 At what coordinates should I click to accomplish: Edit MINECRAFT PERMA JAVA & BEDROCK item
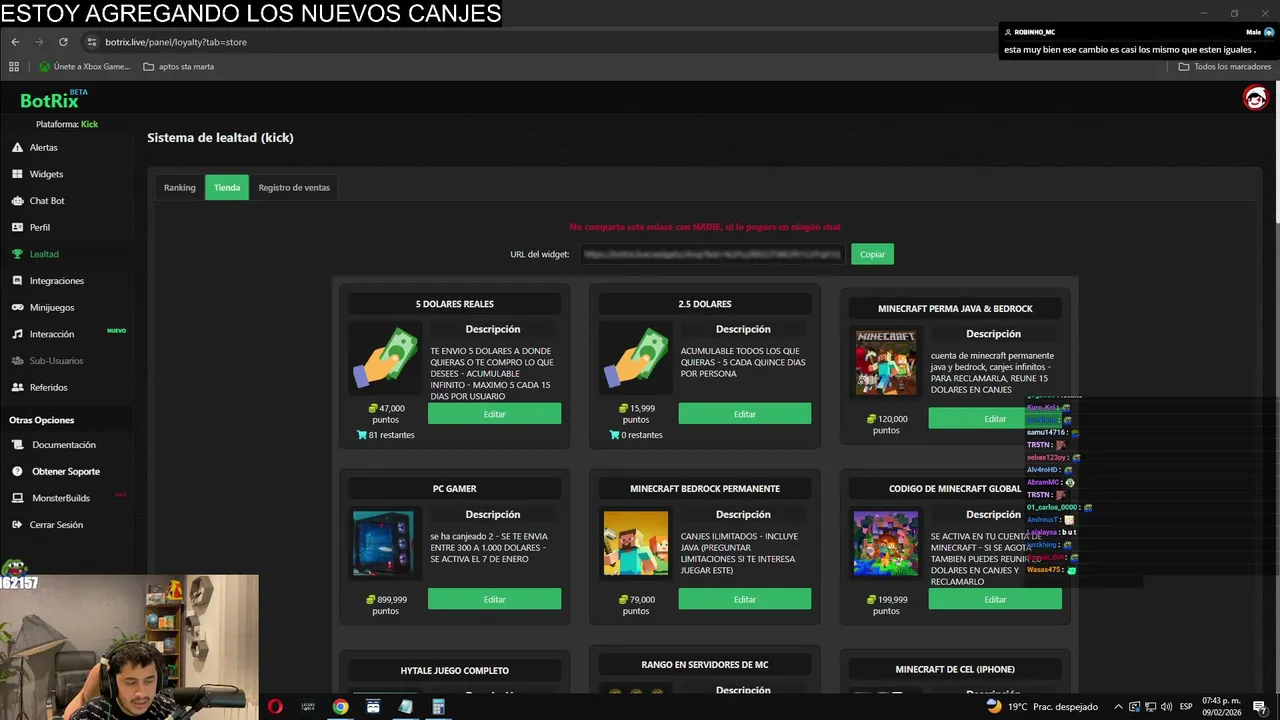tap(994, 419)
